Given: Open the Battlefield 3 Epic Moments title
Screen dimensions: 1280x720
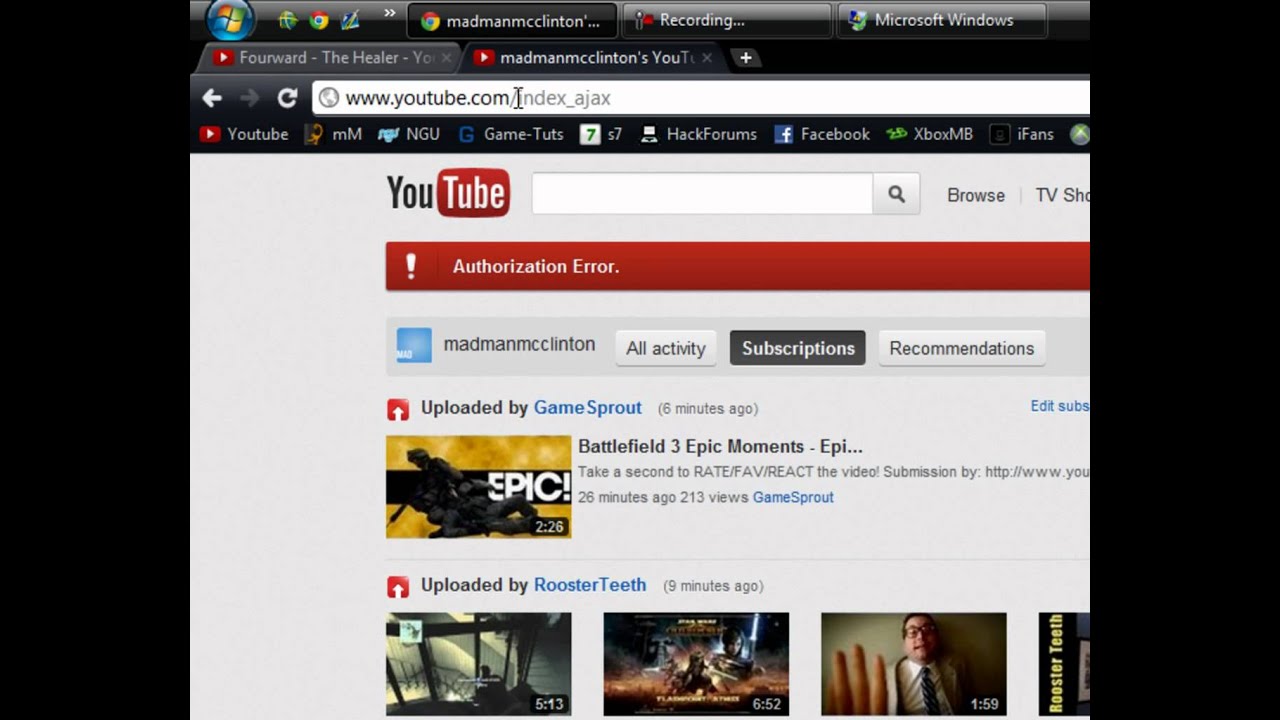Looking at the screenshot, I should (x=720, y=446).
